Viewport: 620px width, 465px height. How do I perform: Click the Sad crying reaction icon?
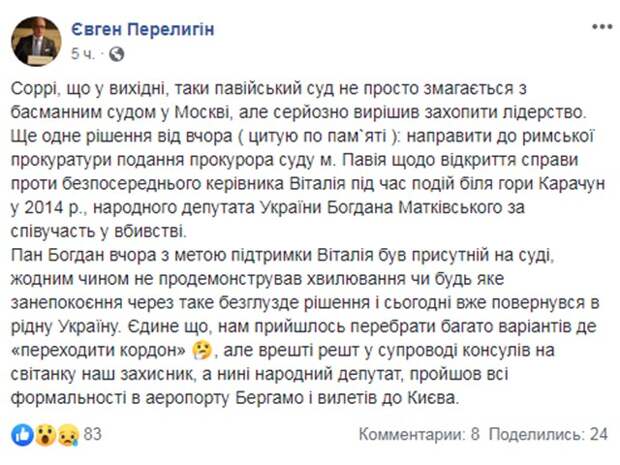click(x=68, y=435)
